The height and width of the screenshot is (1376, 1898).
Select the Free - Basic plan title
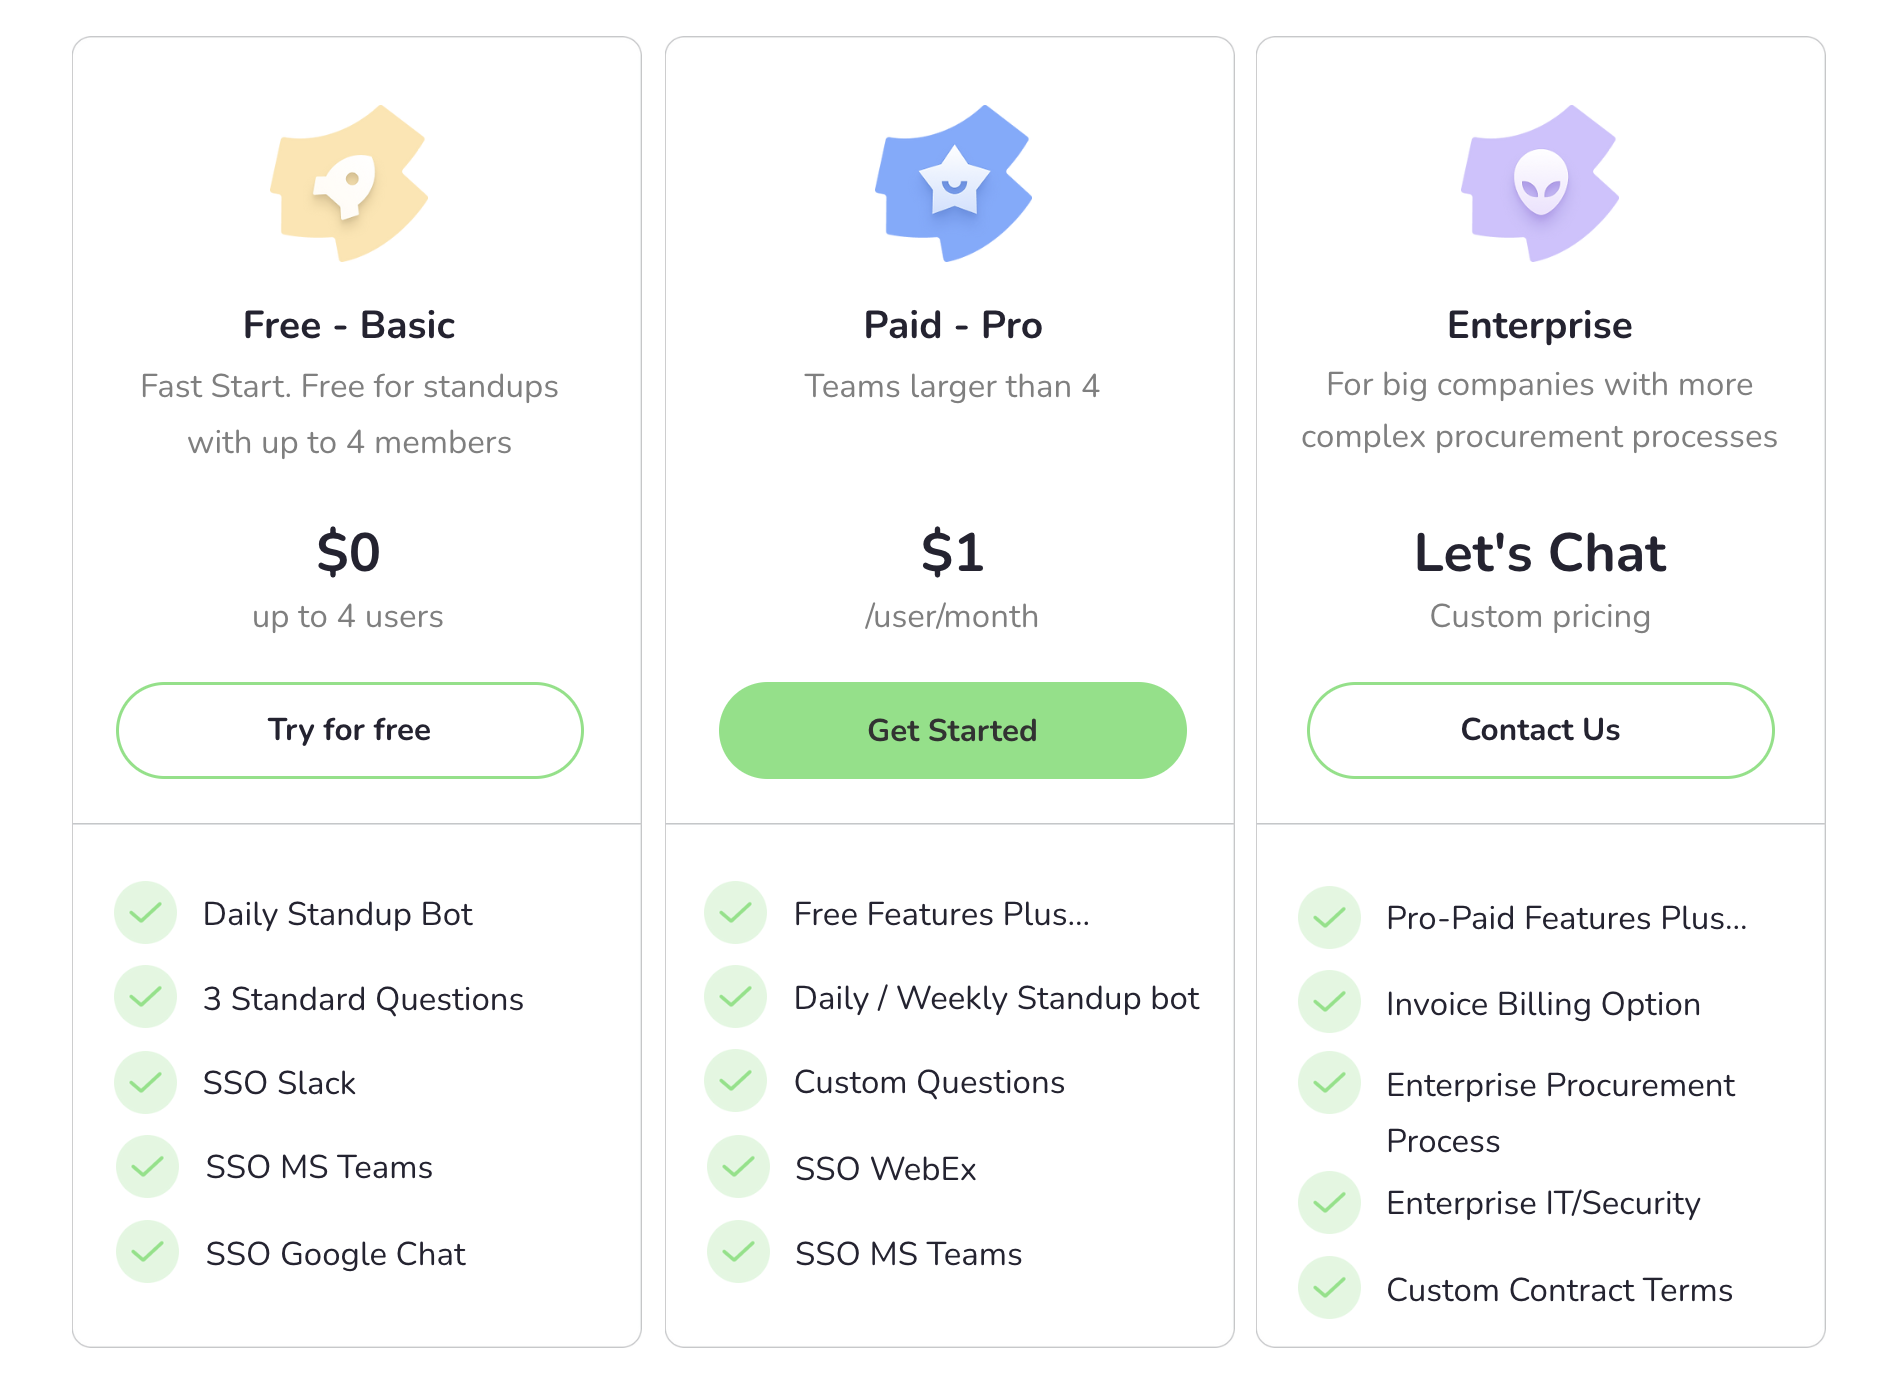tap(349, 325)
